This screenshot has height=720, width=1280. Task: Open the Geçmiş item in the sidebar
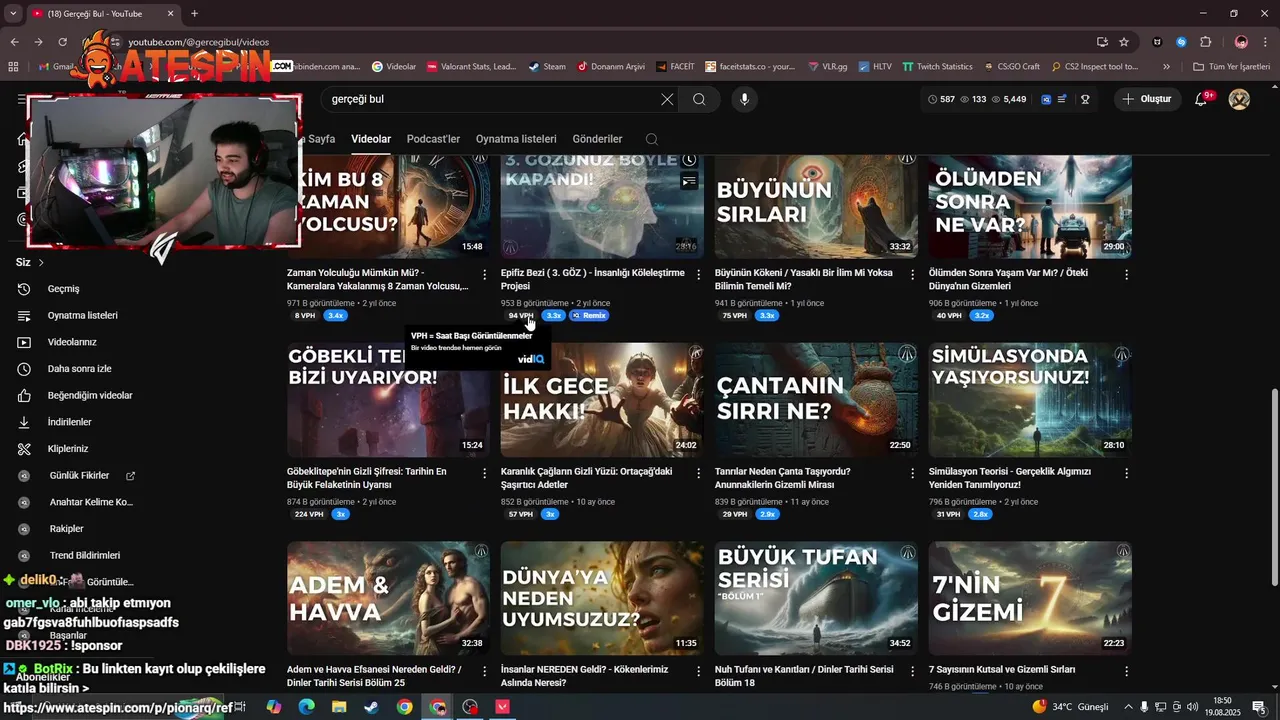63,289
